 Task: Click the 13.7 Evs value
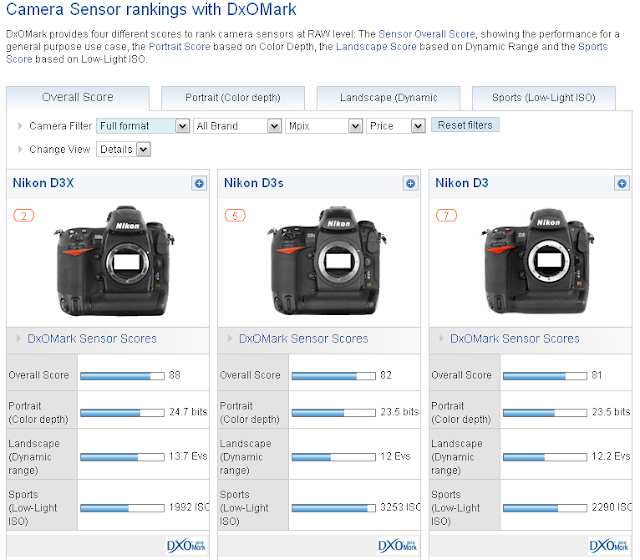pyautogui.click(x=188, y=456)
